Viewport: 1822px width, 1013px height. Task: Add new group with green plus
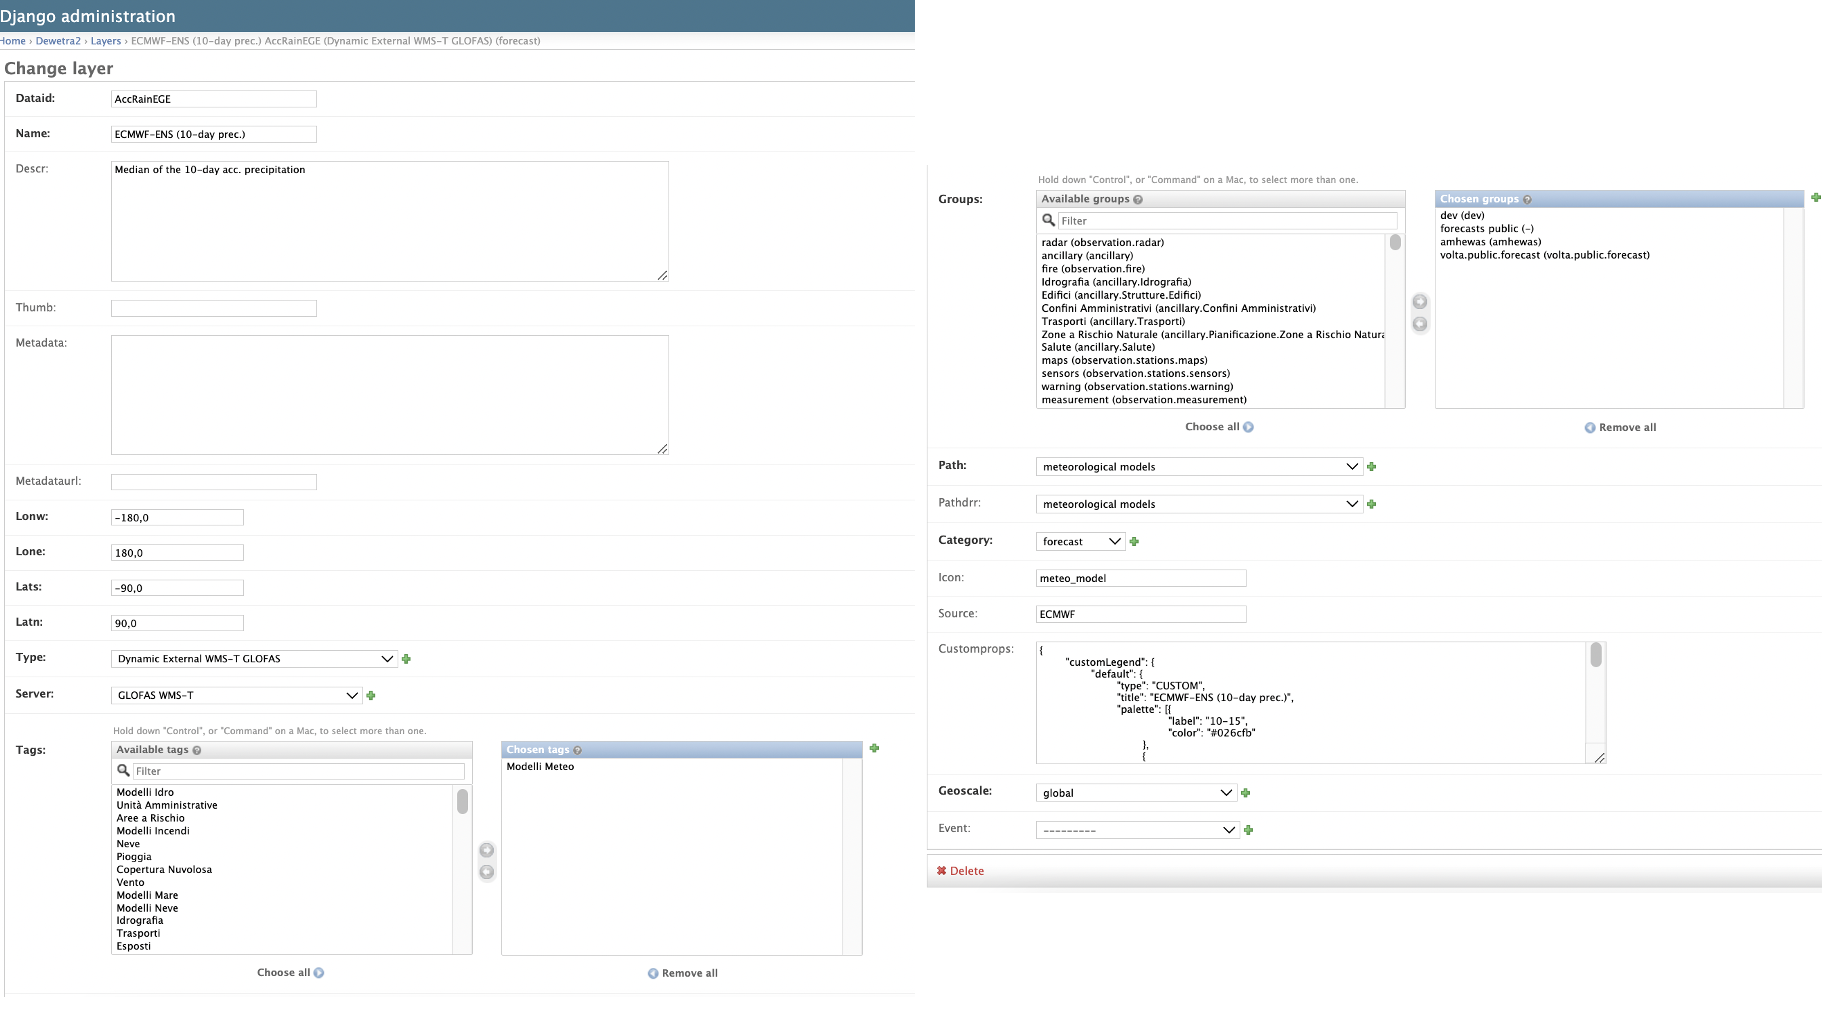pos(1815,197)
